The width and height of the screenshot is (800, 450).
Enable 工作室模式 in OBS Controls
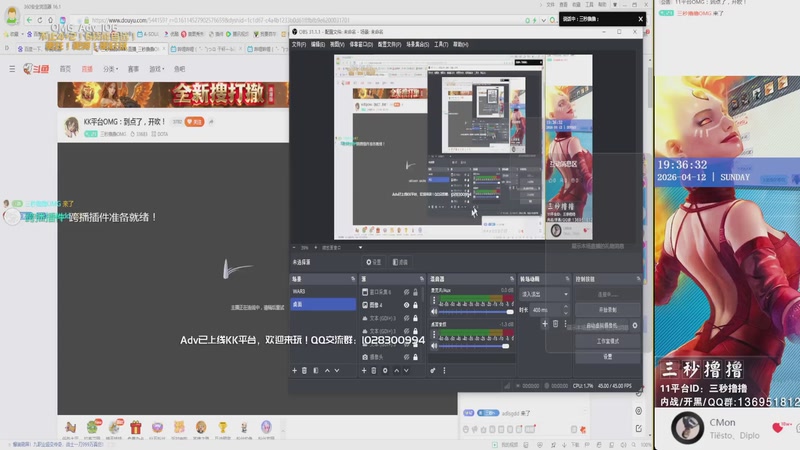click(x=607, y=341)
